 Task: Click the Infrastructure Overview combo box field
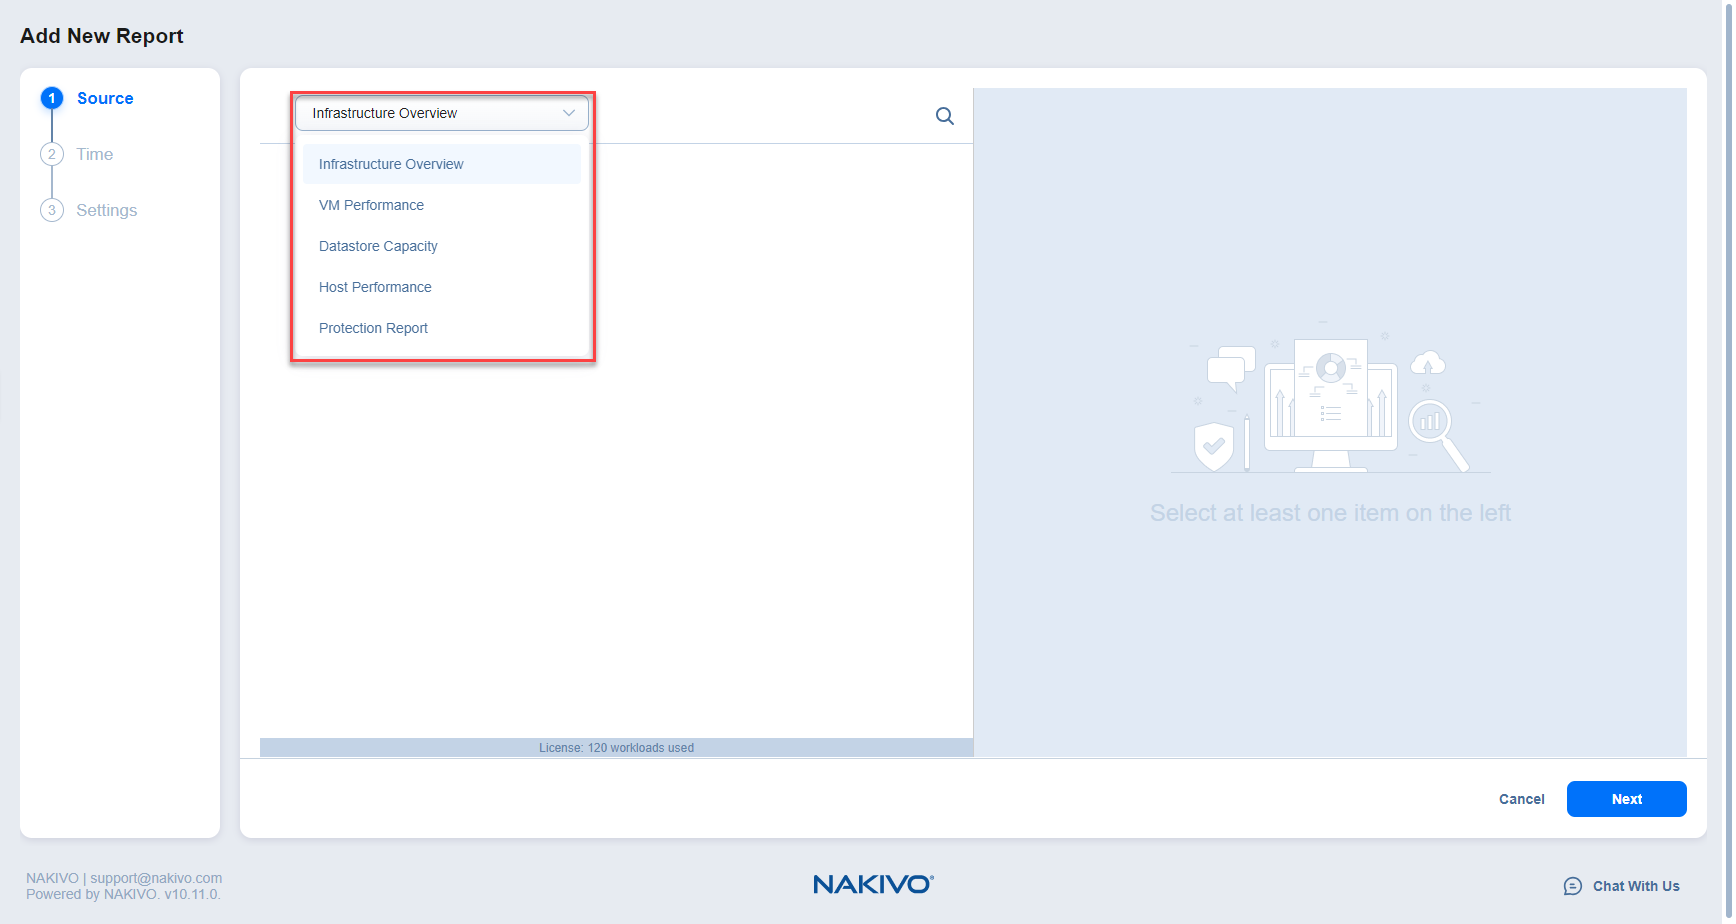[430, 113]
